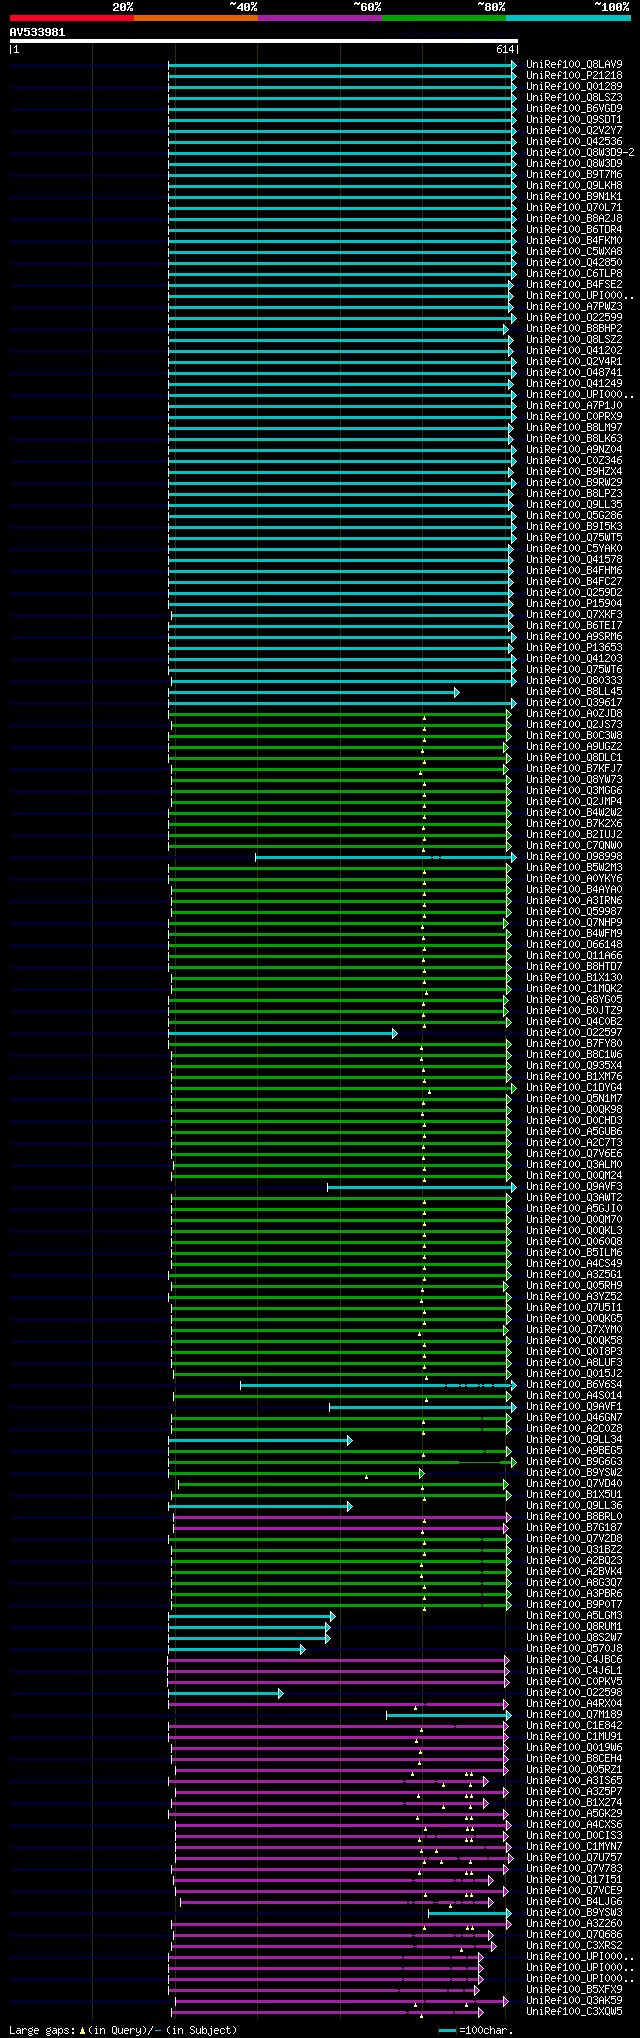Select label UniRef100_B9YSW2
Screen dimensions: 640x2038
coord(574,1472)
